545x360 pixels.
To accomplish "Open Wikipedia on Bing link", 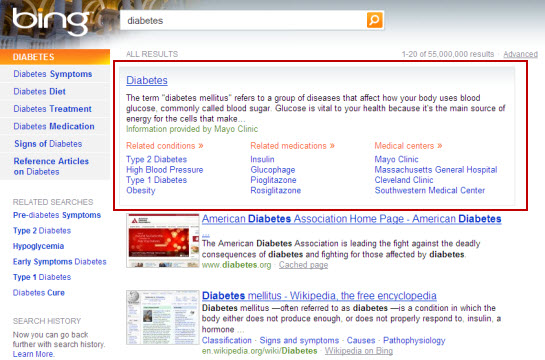I will click(x=359, y=351).
